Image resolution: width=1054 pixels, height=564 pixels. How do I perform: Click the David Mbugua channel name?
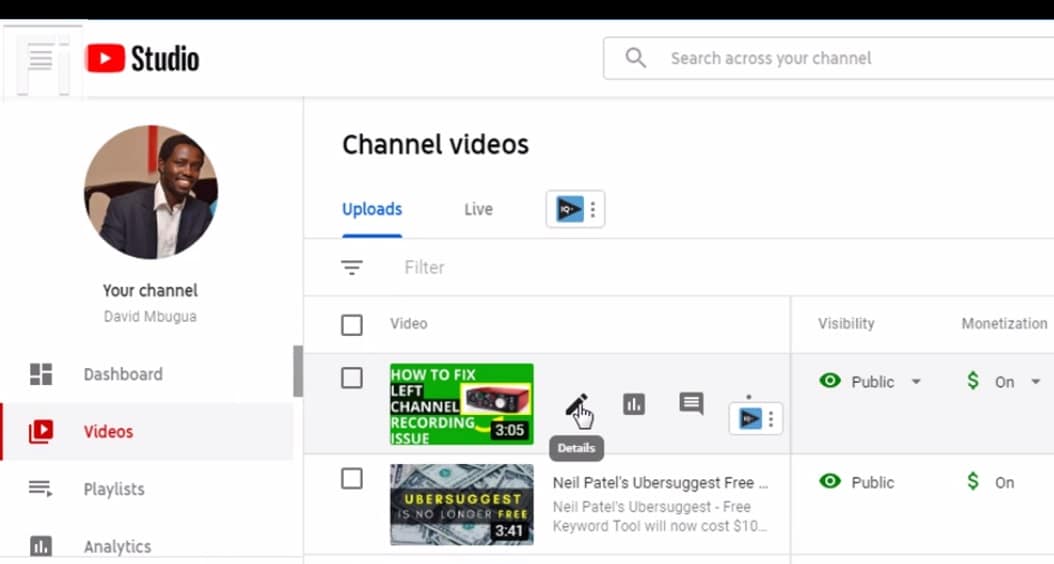tap(151, 317)
